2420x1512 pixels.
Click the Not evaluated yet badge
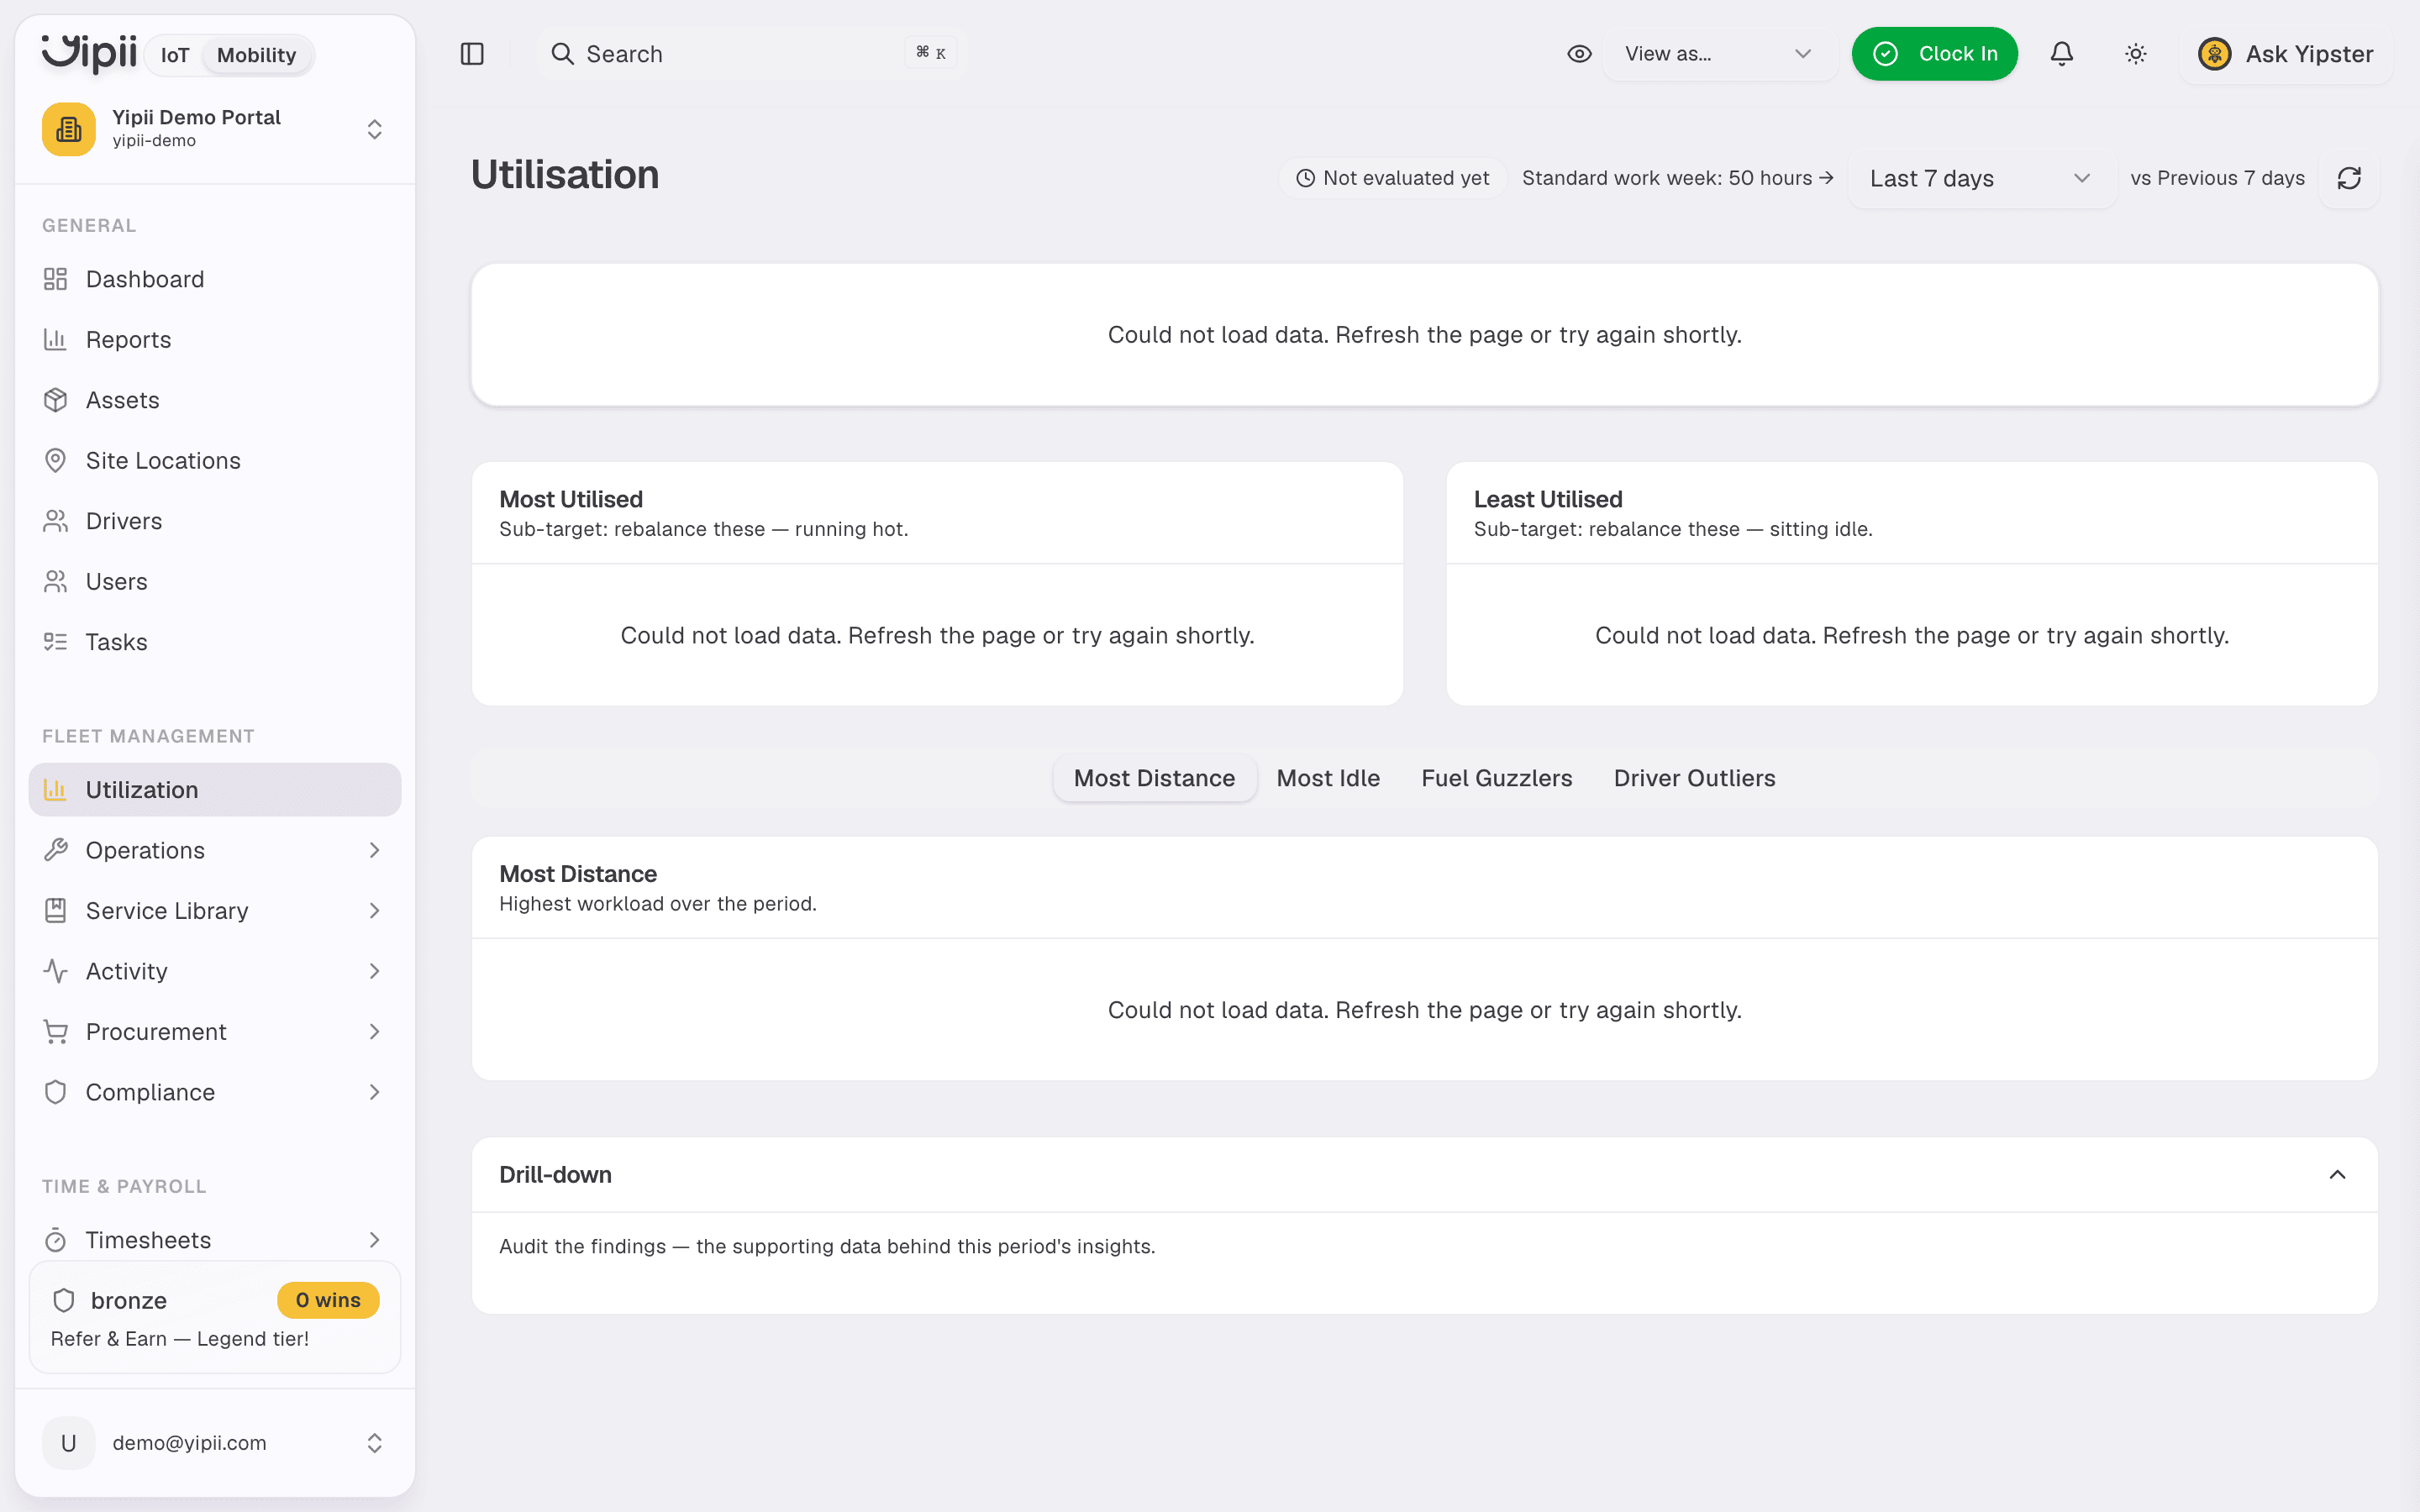pyautogui.click(x=1392, y=178)
